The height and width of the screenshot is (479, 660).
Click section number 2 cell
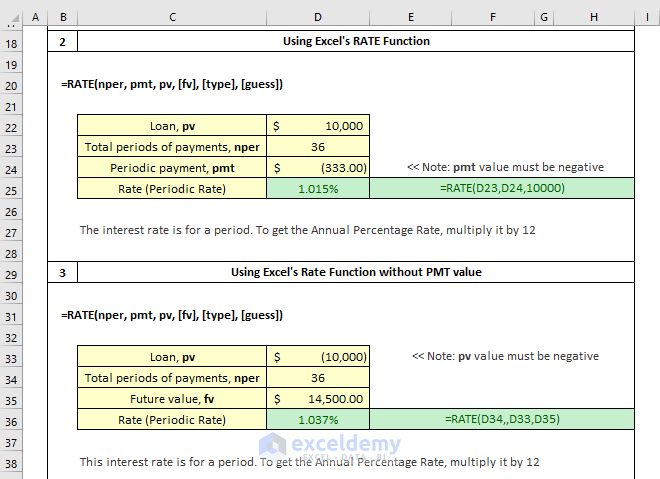[63, 41]
